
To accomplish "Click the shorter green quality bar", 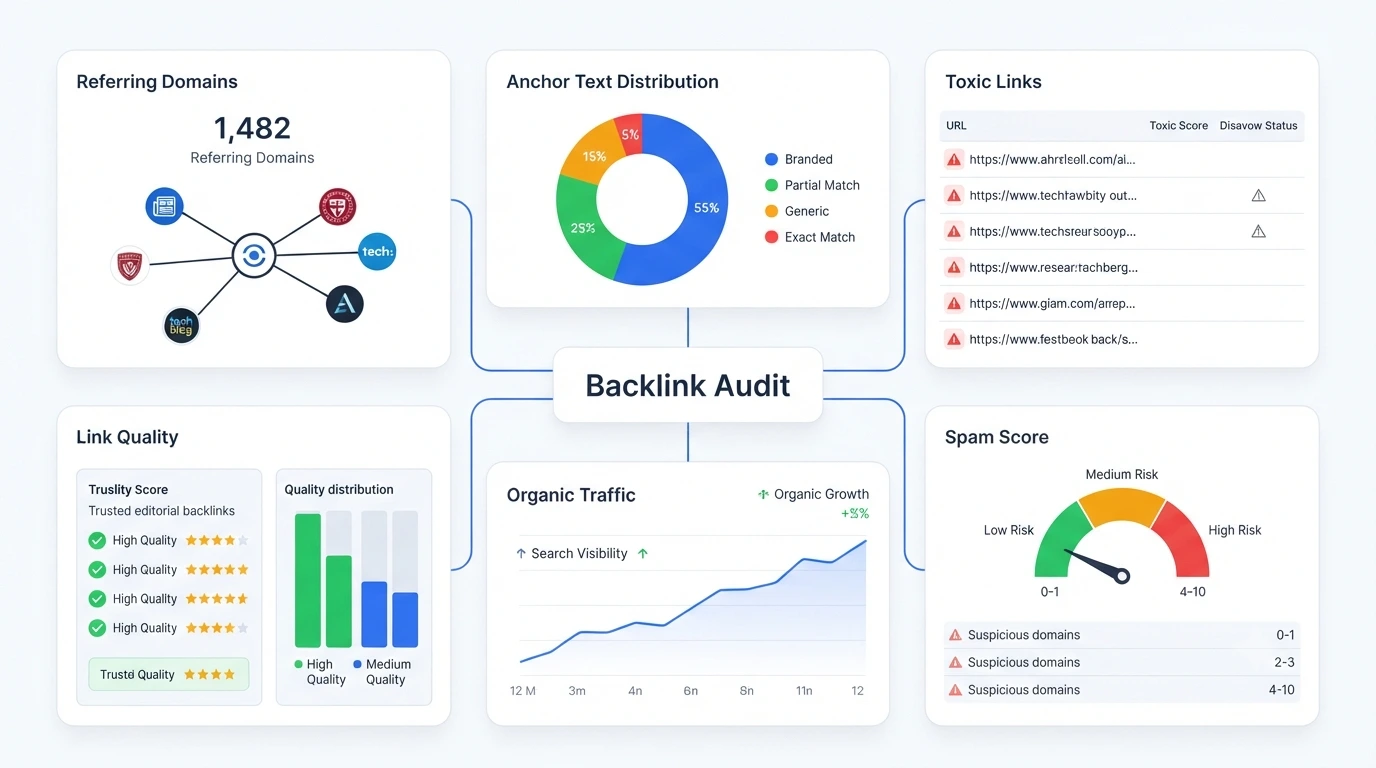I will click(339, 601).
